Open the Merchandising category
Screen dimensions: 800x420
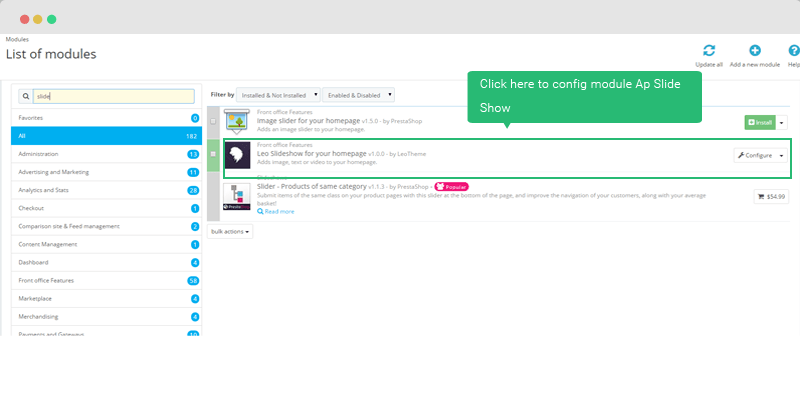coord(107,317)
